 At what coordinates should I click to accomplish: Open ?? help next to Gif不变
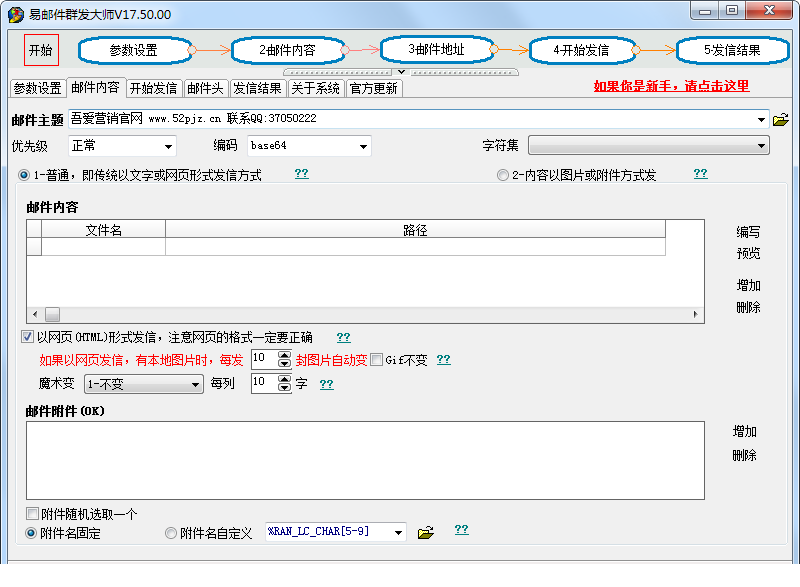coord(443,360)
